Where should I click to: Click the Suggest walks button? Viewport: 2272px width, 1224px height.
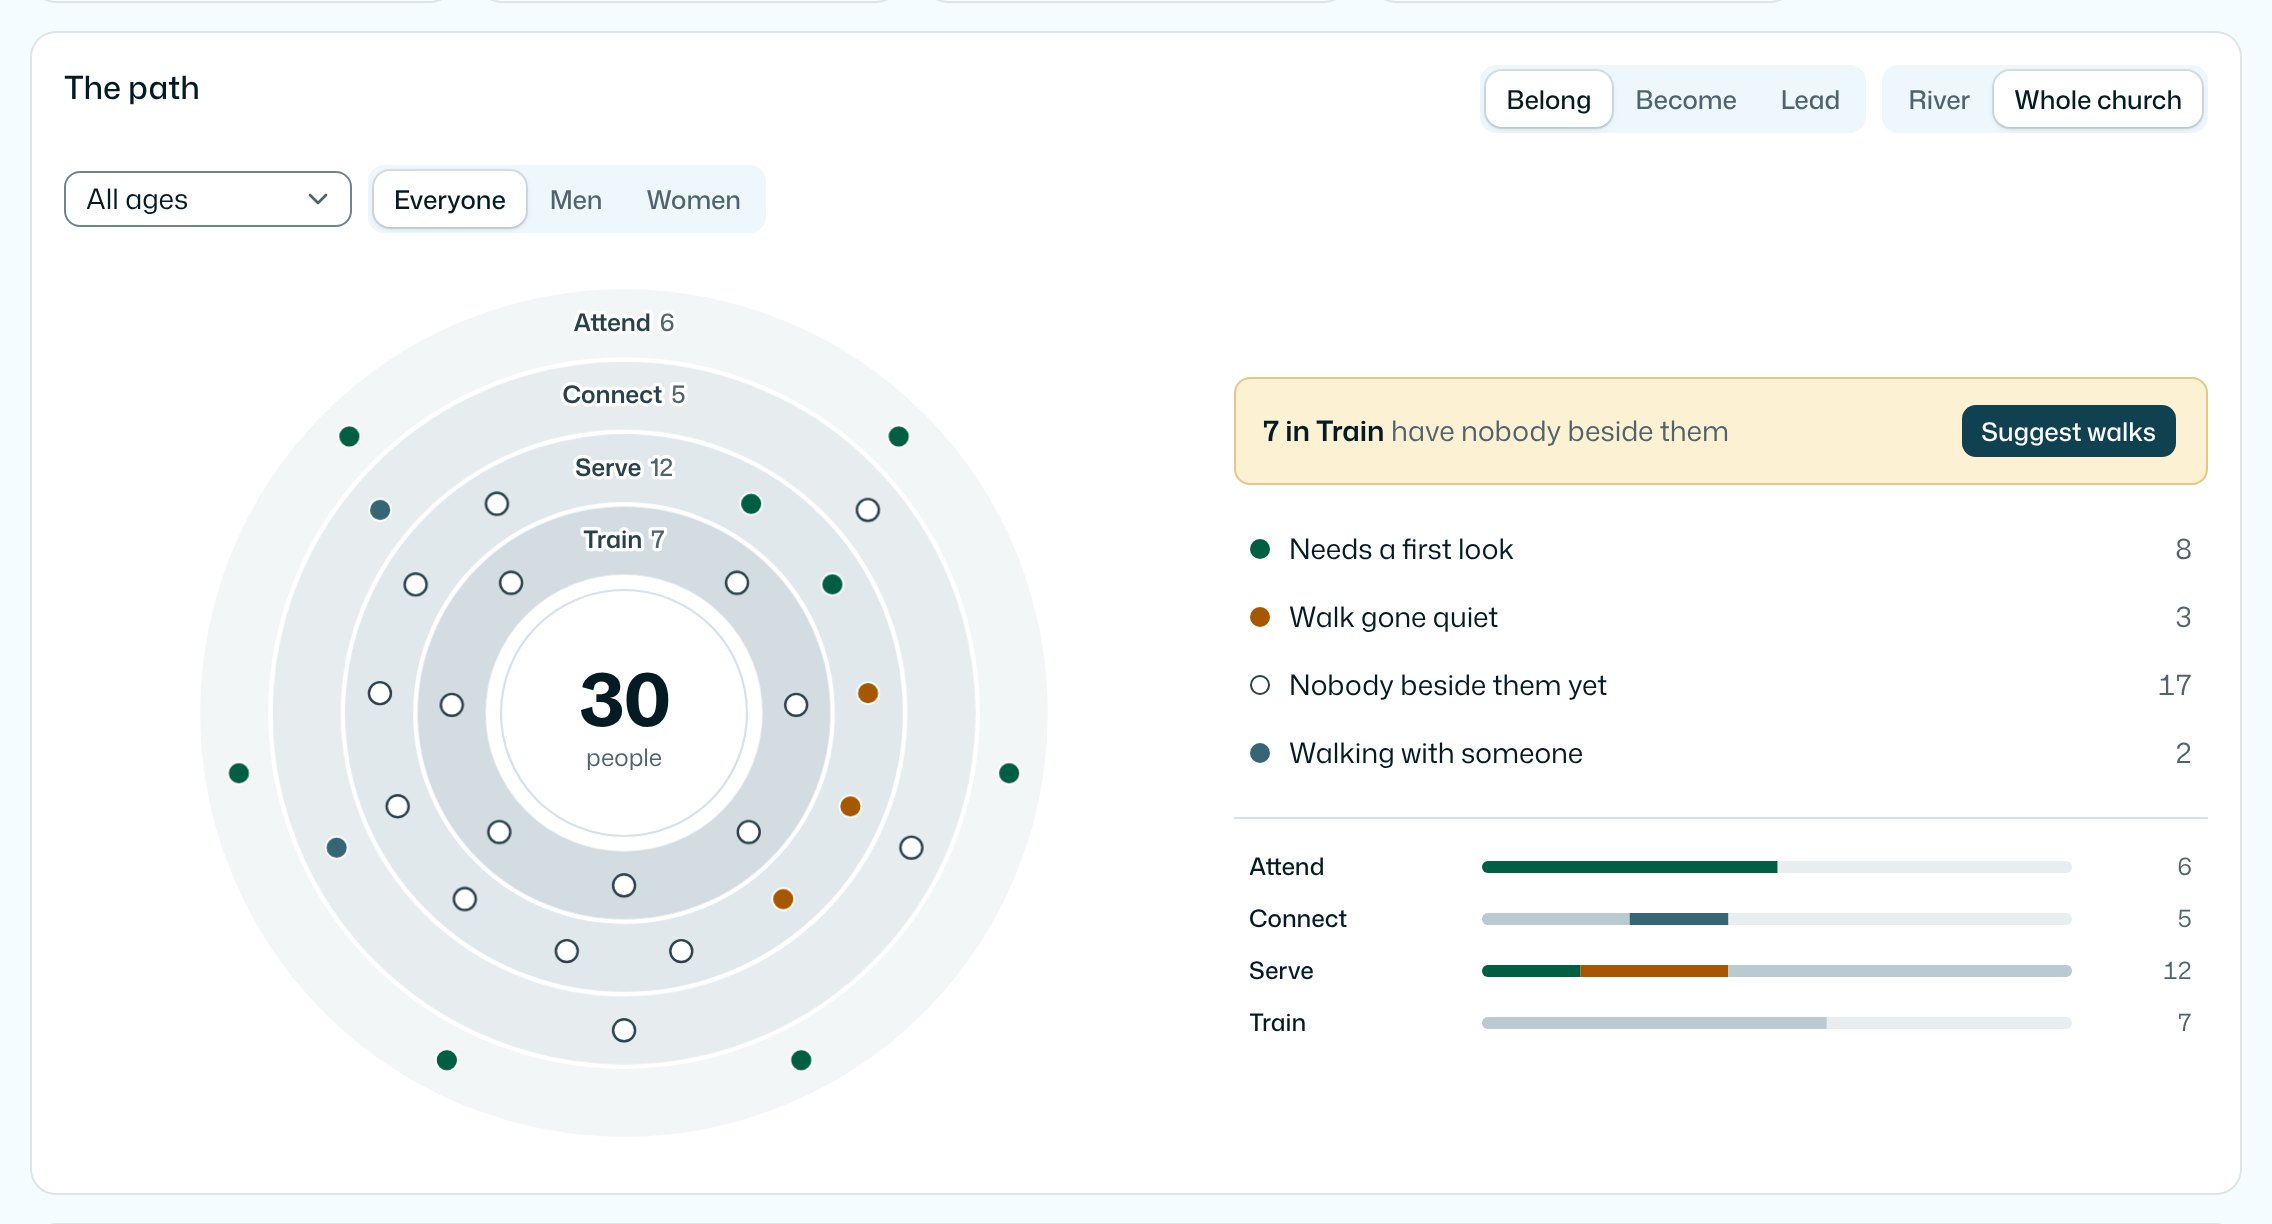pos(2068,431)
